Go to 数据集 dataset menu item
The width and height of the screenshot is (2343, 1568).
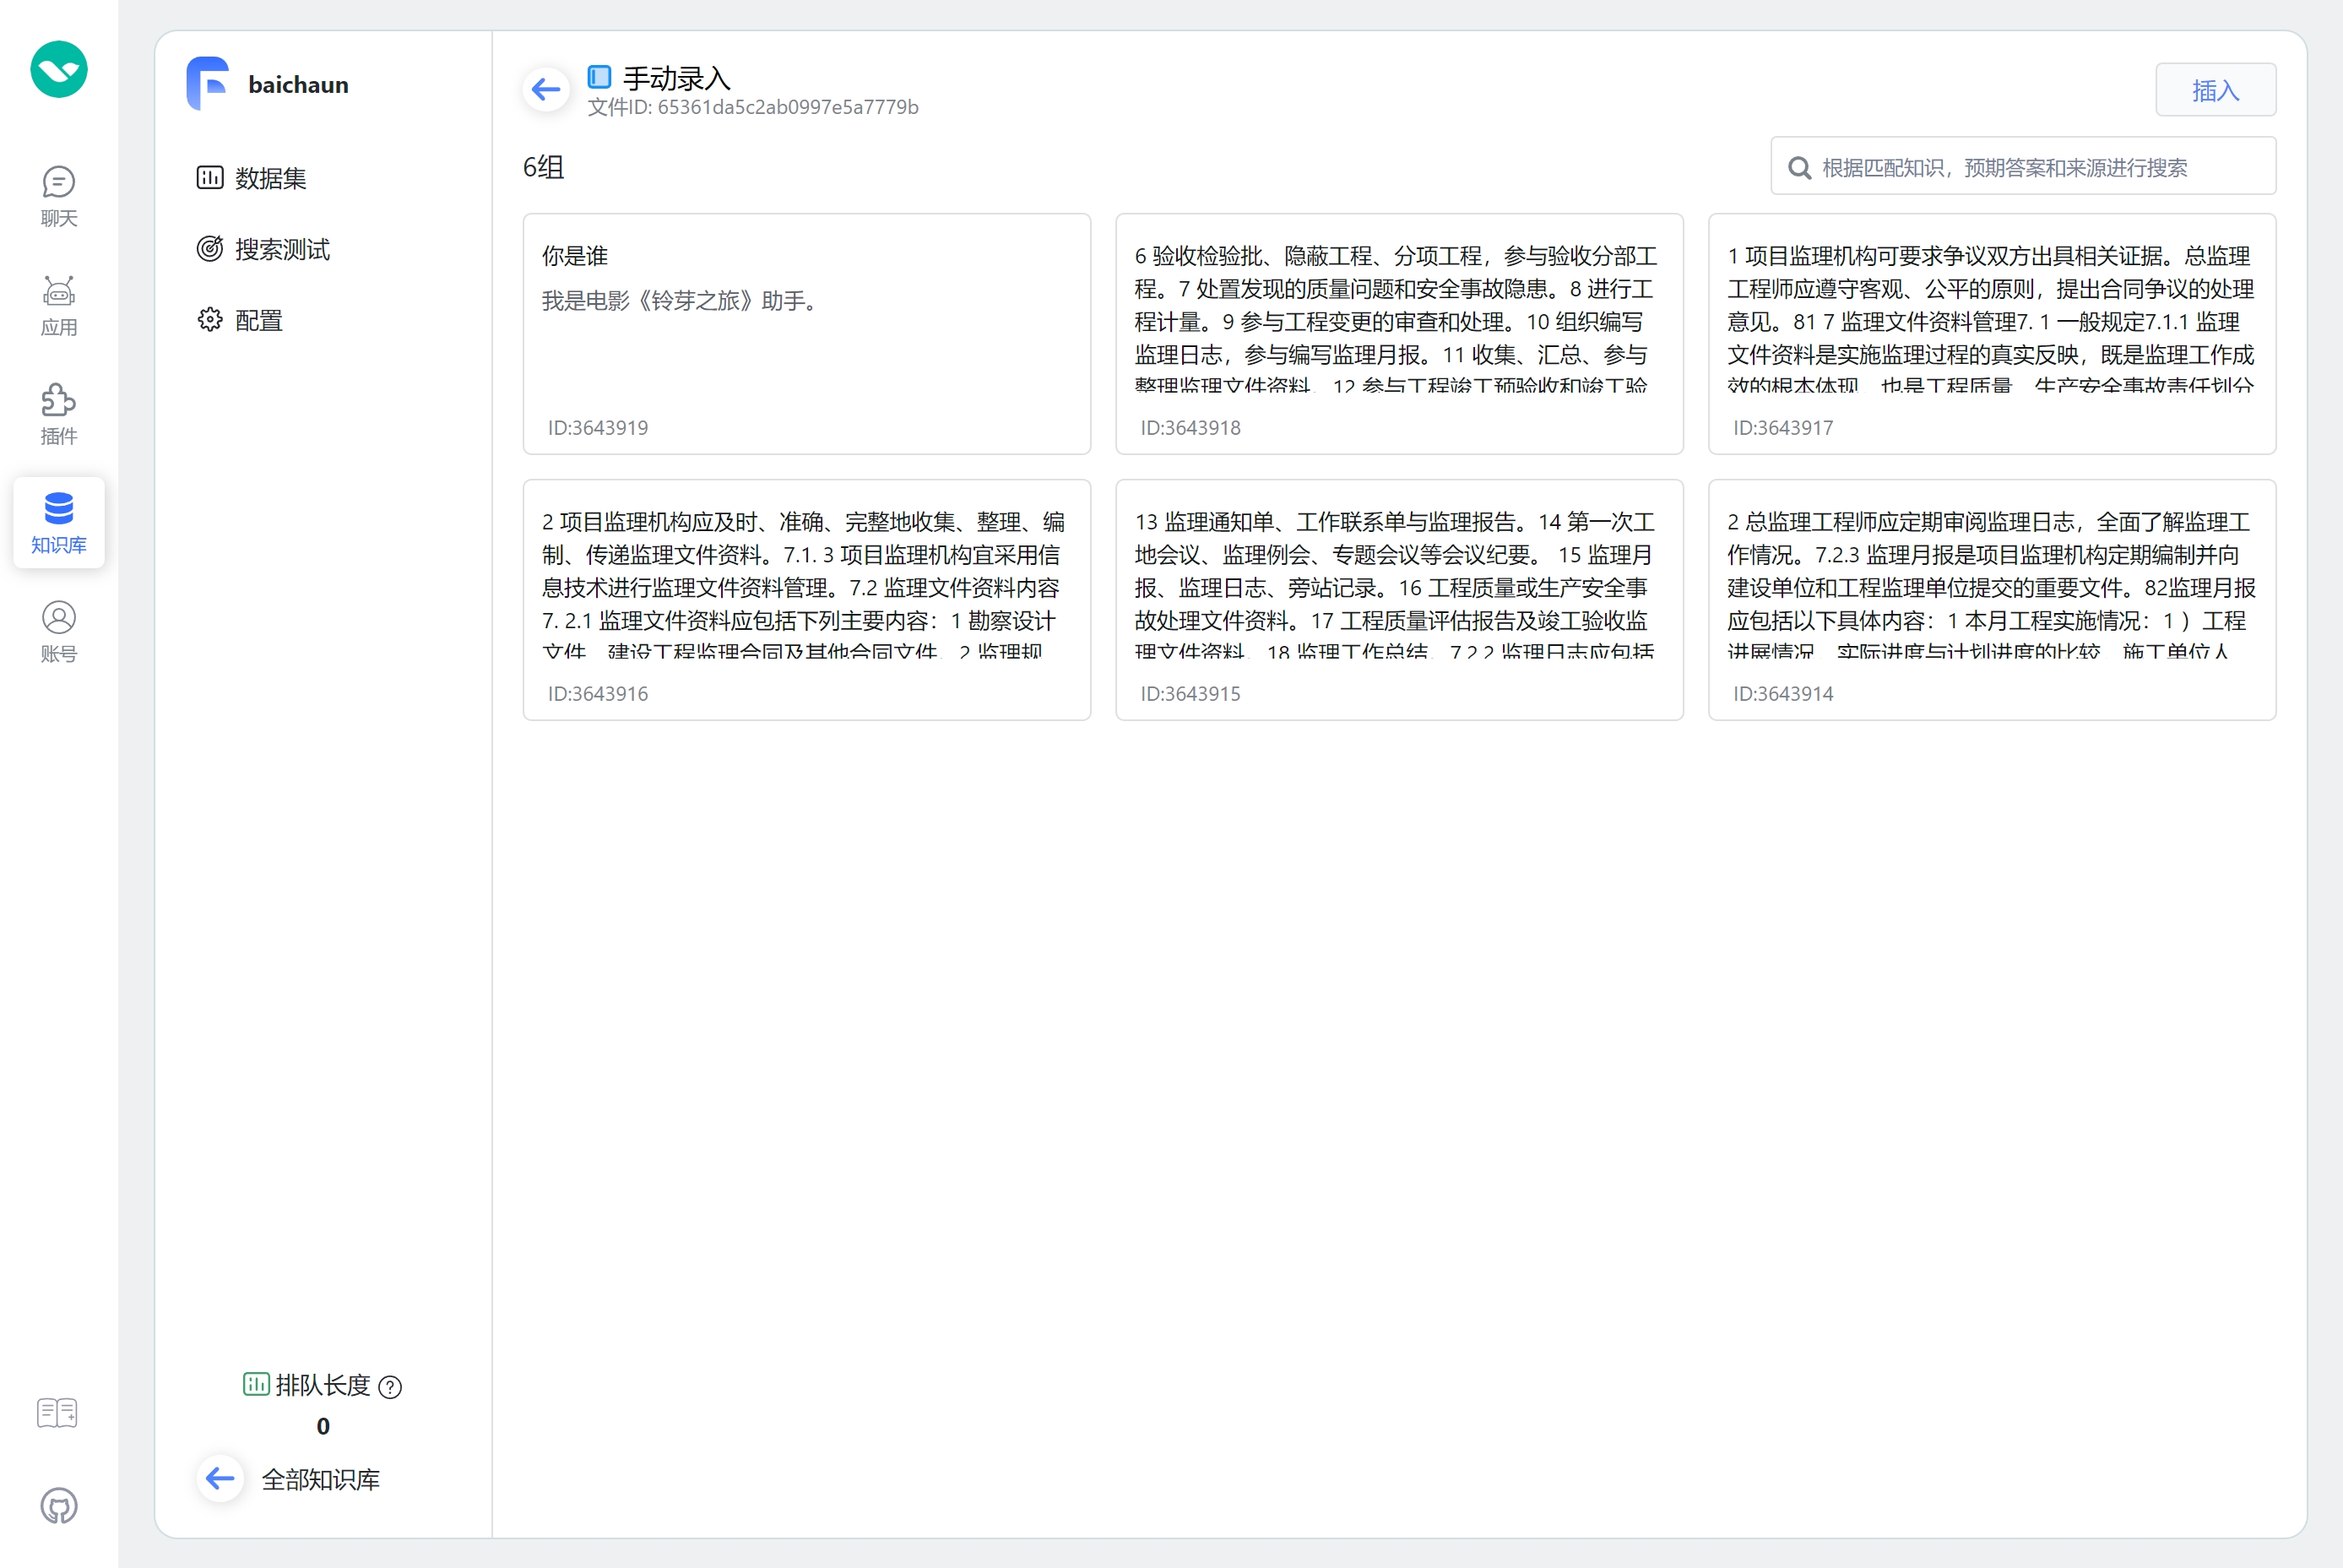270,178
